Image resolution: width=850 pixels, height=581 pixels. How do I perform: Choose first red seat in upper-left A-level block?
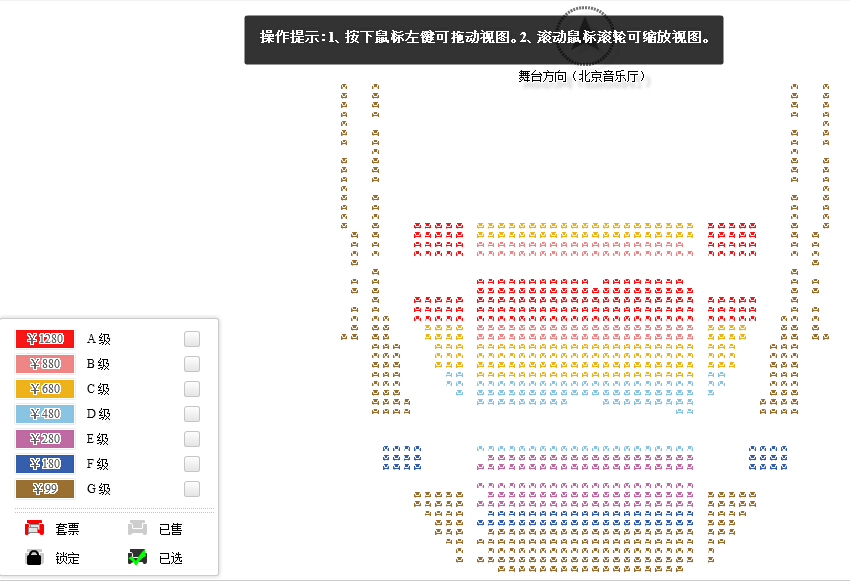[417, 225]
